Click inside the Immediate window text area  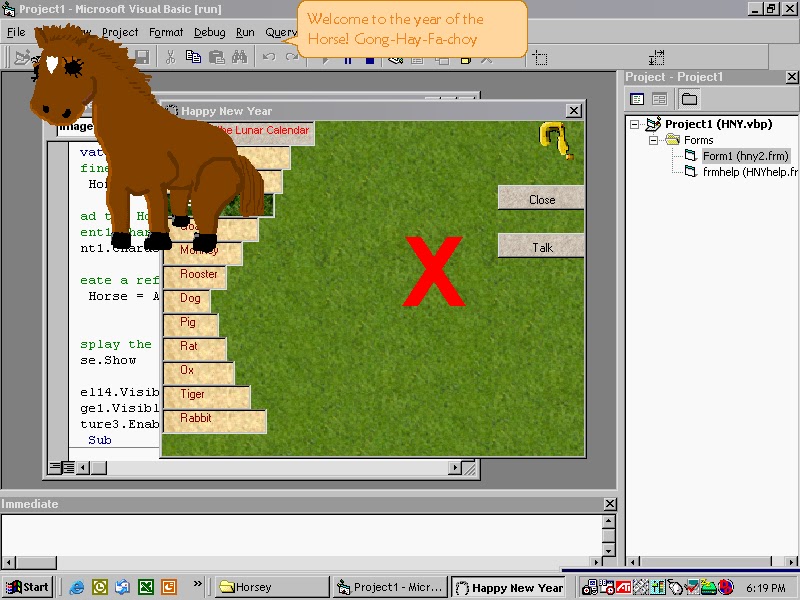tap(301, 535)
